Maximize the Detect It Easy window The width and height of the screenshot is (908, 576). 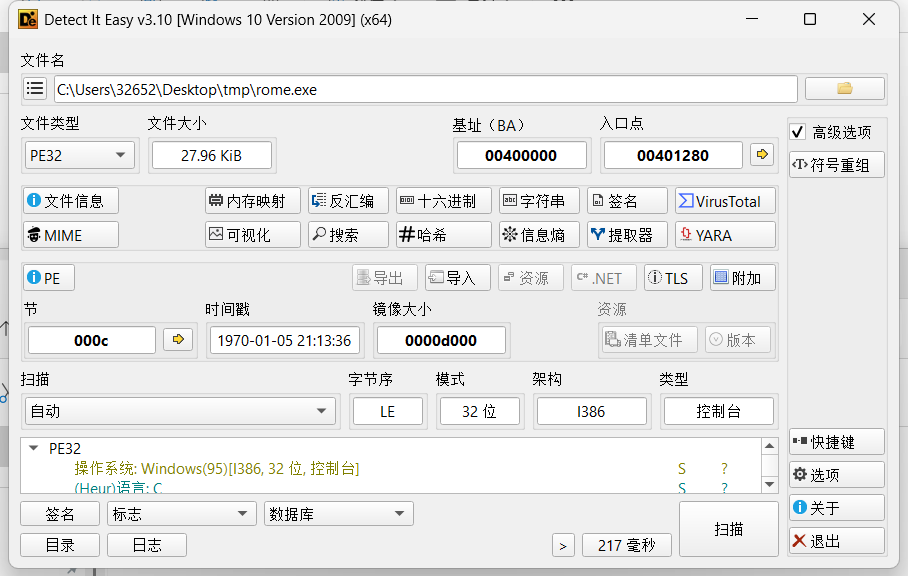(x=810, y=19)
